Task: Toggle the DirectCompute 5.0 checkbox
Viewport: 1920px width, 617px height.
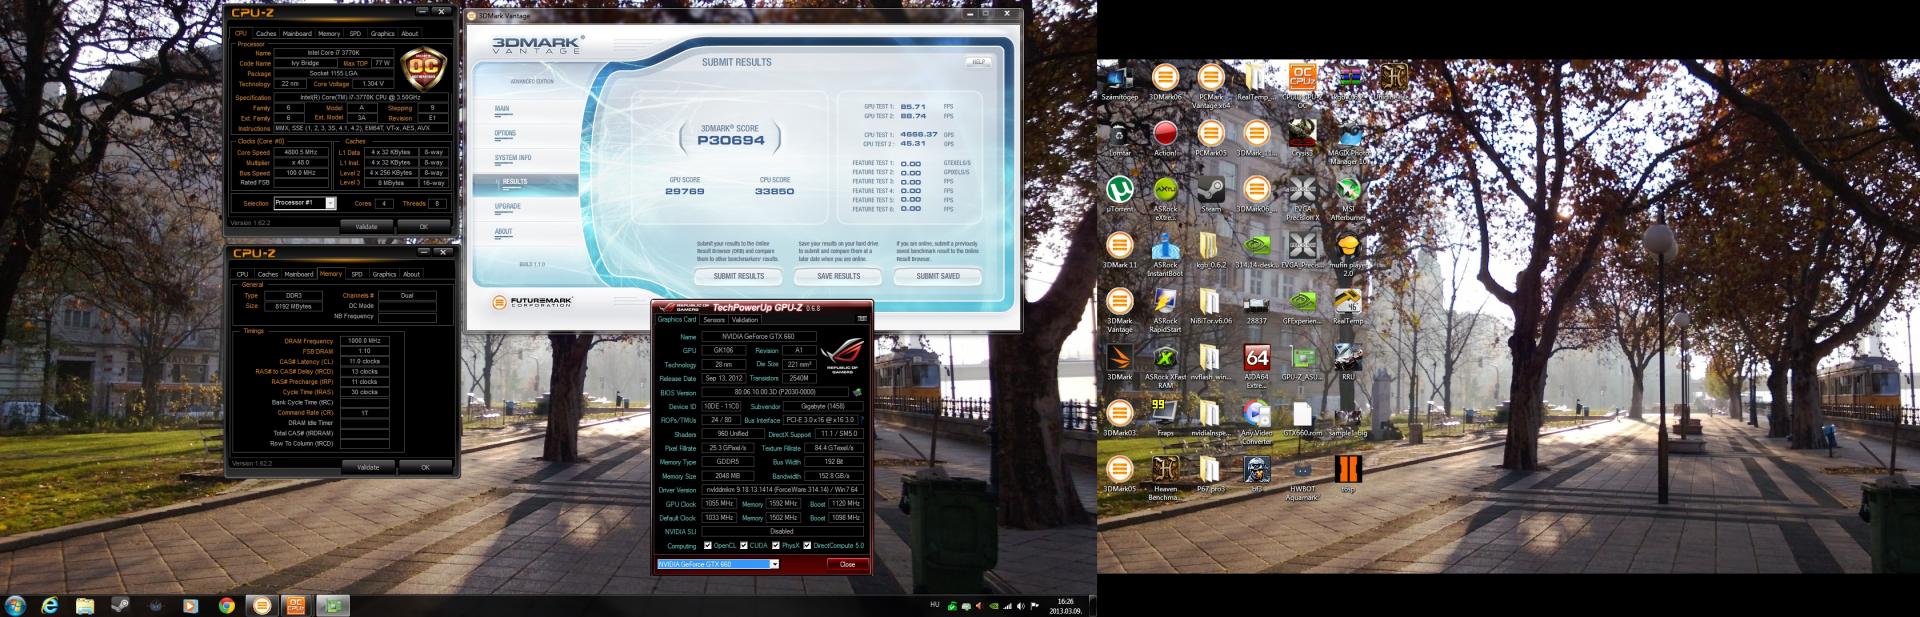Action: click(x=809, y=545)
